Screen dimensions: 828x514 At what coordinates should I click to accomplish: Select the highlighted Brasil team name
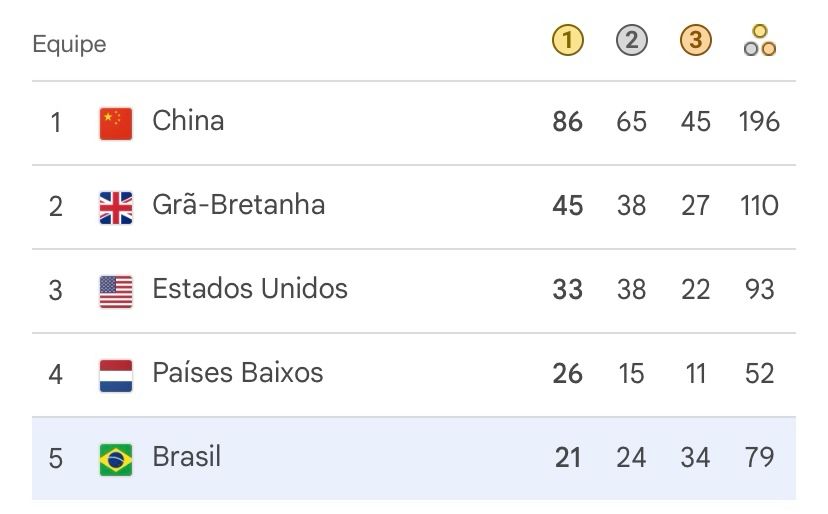[x=186, y=457]
